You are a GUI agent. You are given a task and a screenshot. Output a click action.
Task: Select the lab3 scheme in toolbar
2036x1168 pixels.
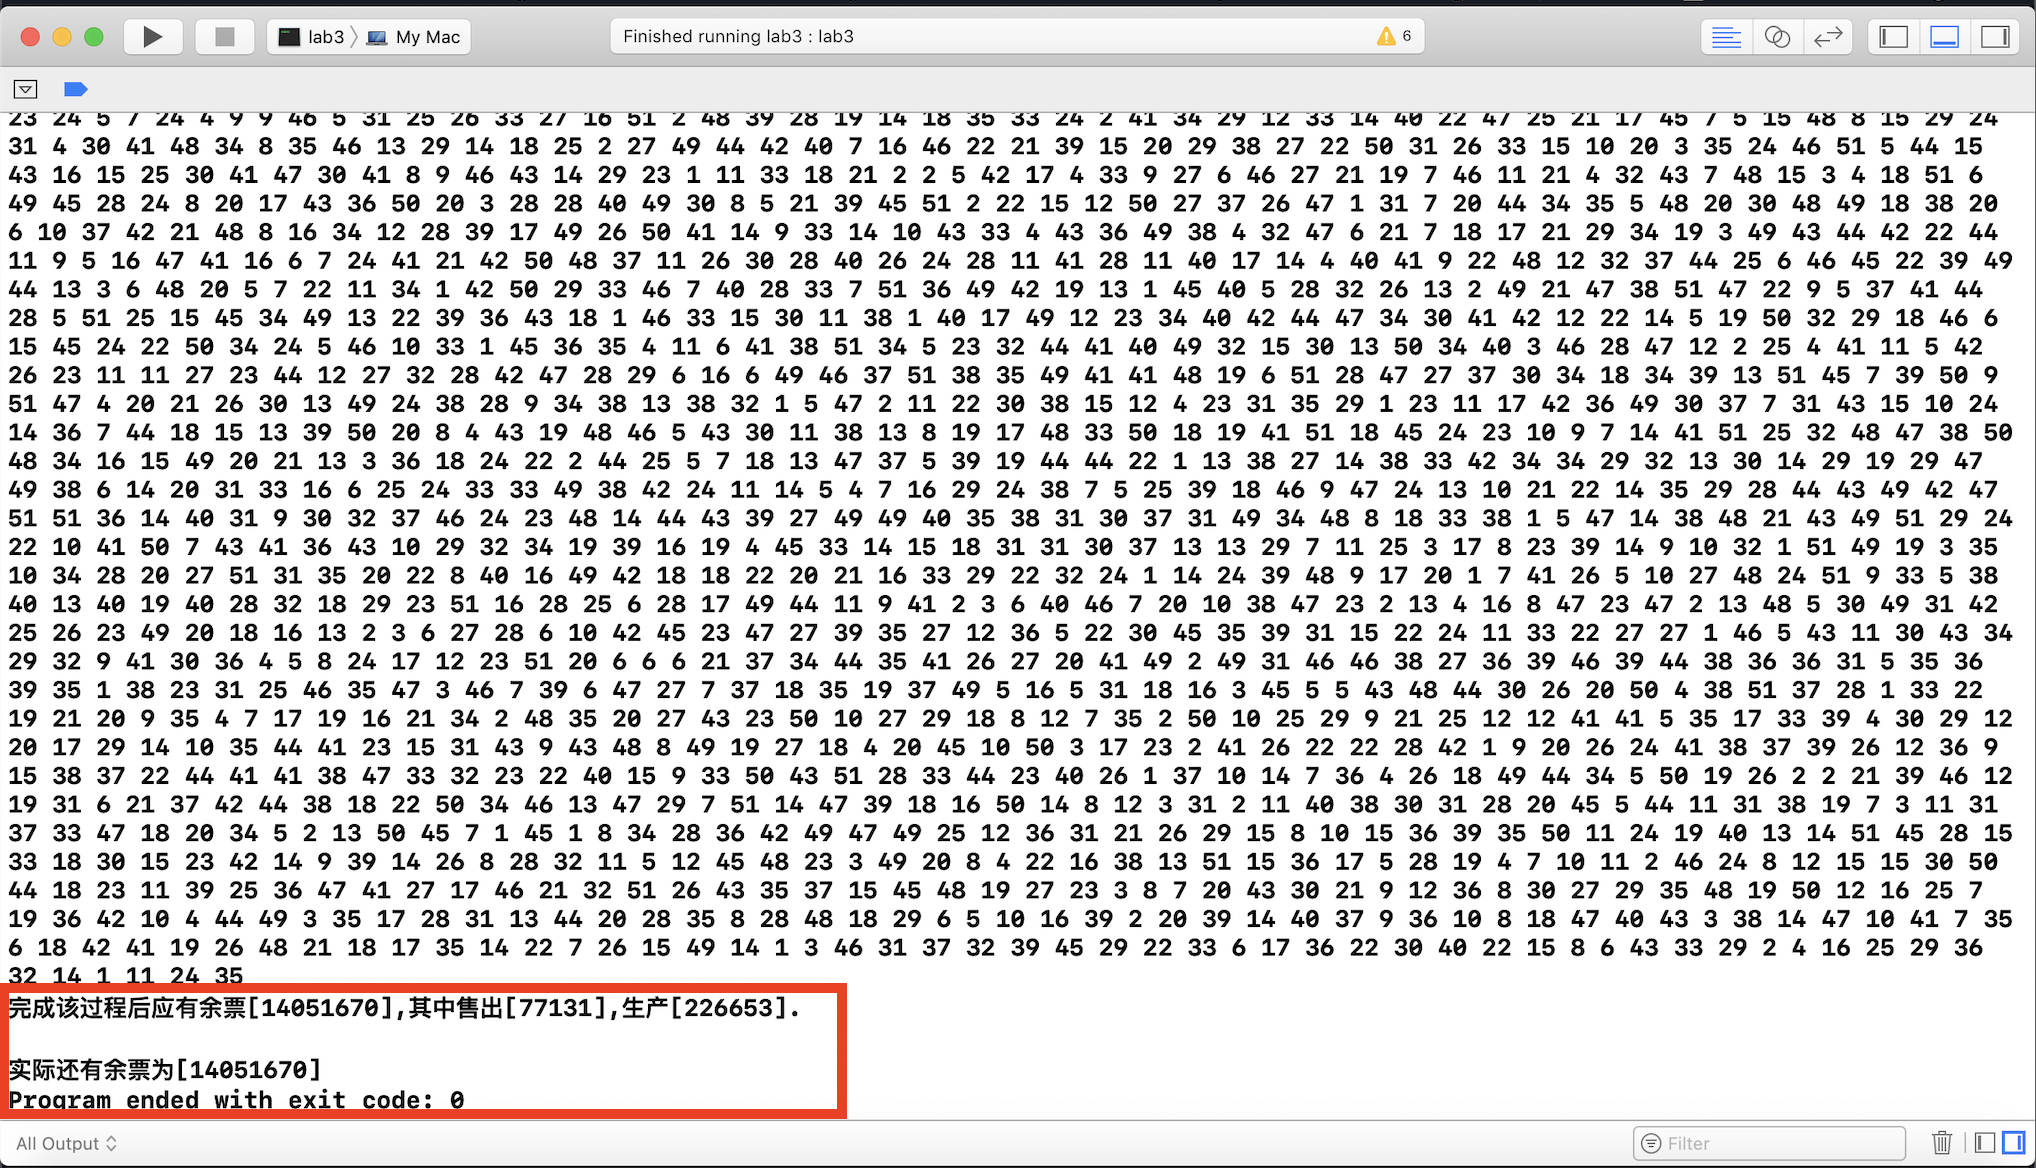pos(311,37)
